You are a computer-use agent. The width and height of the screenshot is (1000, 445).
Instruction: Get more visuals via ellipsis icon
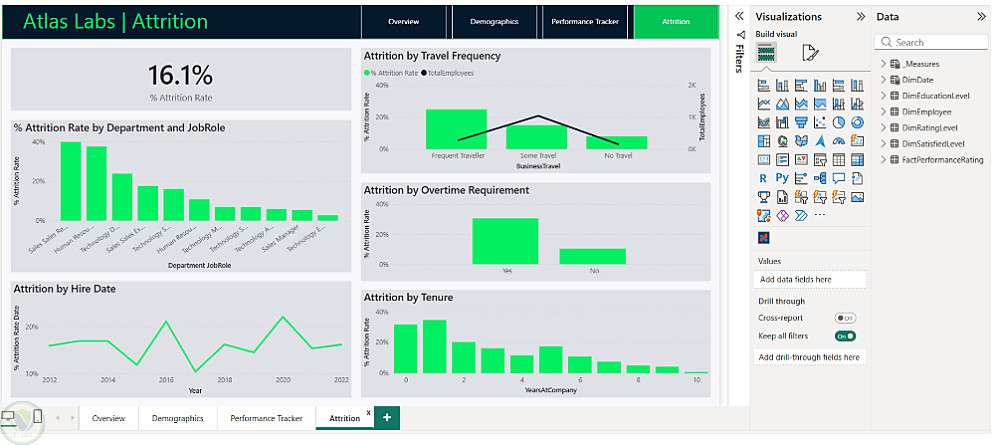820,215
